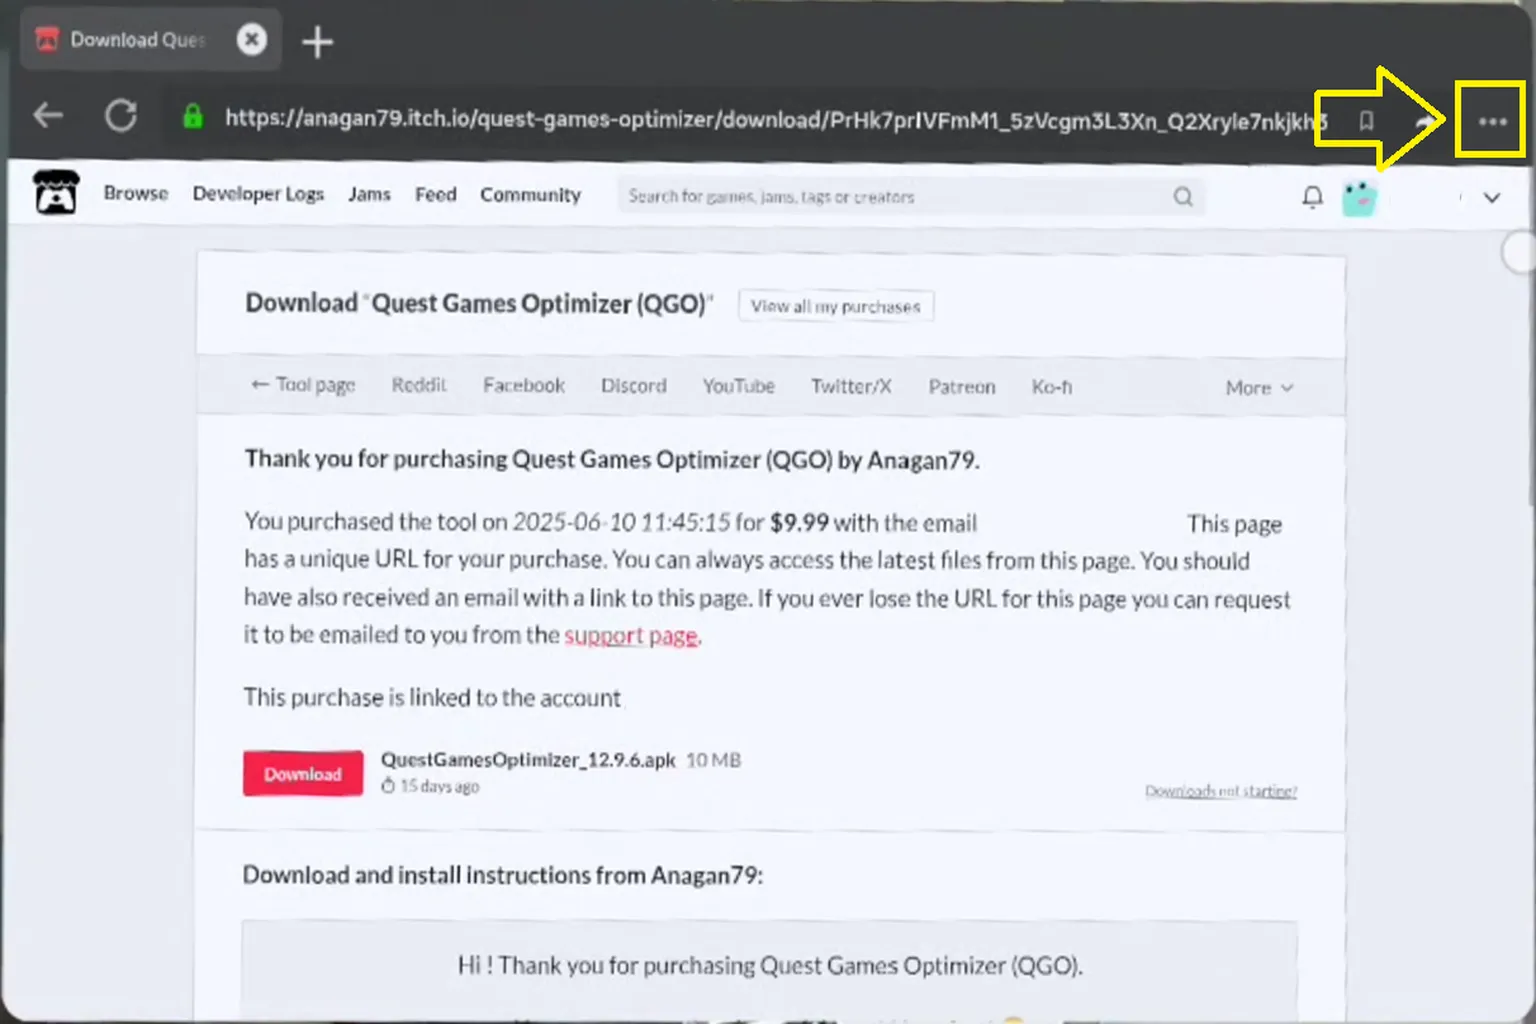Click the Hi ! Thank you message

[x=770, y=966]
